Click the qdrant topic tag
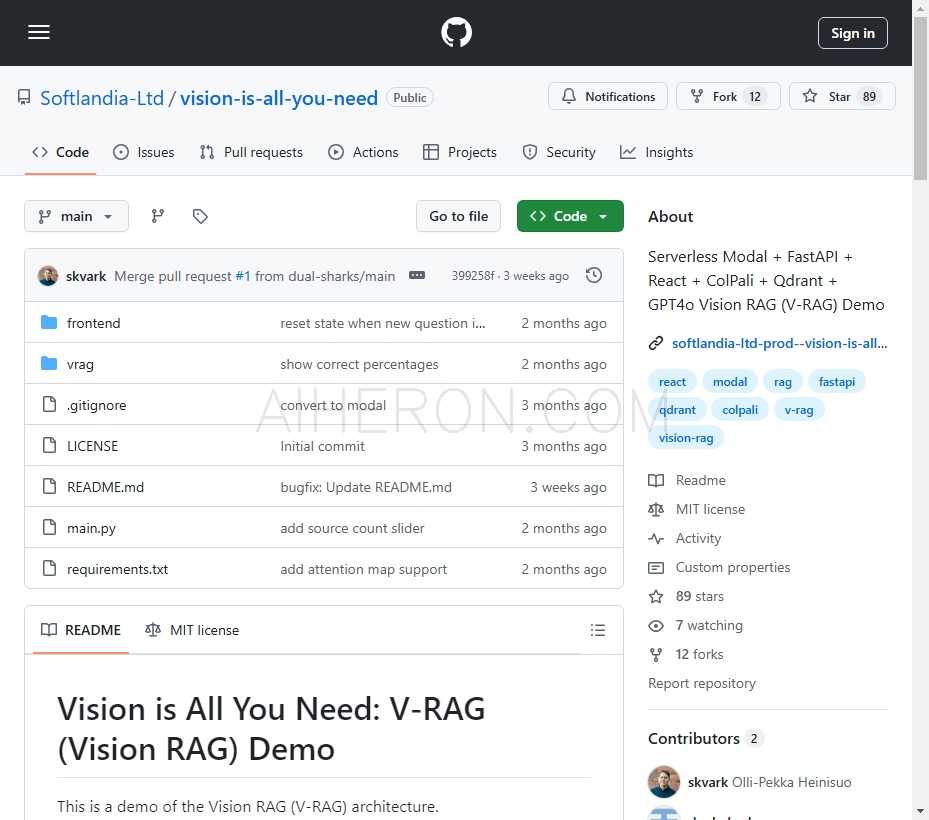 tap(677, 410)
